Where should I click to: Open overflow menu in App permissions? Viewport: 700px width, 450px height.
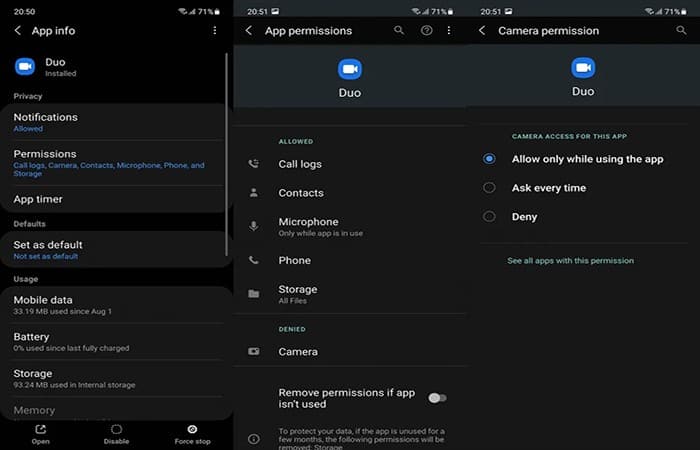449,30
